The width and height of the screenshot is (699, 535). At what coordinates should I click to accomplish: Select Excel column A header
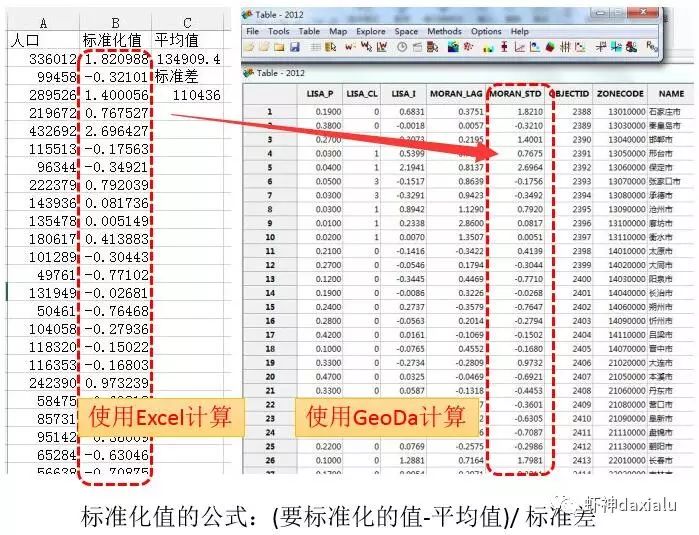tap(43, 23)
